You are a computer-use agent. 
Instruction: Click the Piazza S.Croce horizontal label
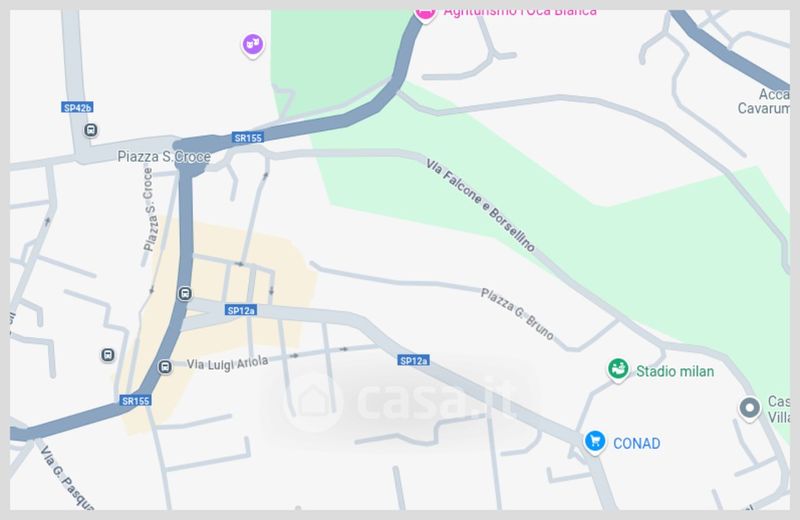(164, 157)
